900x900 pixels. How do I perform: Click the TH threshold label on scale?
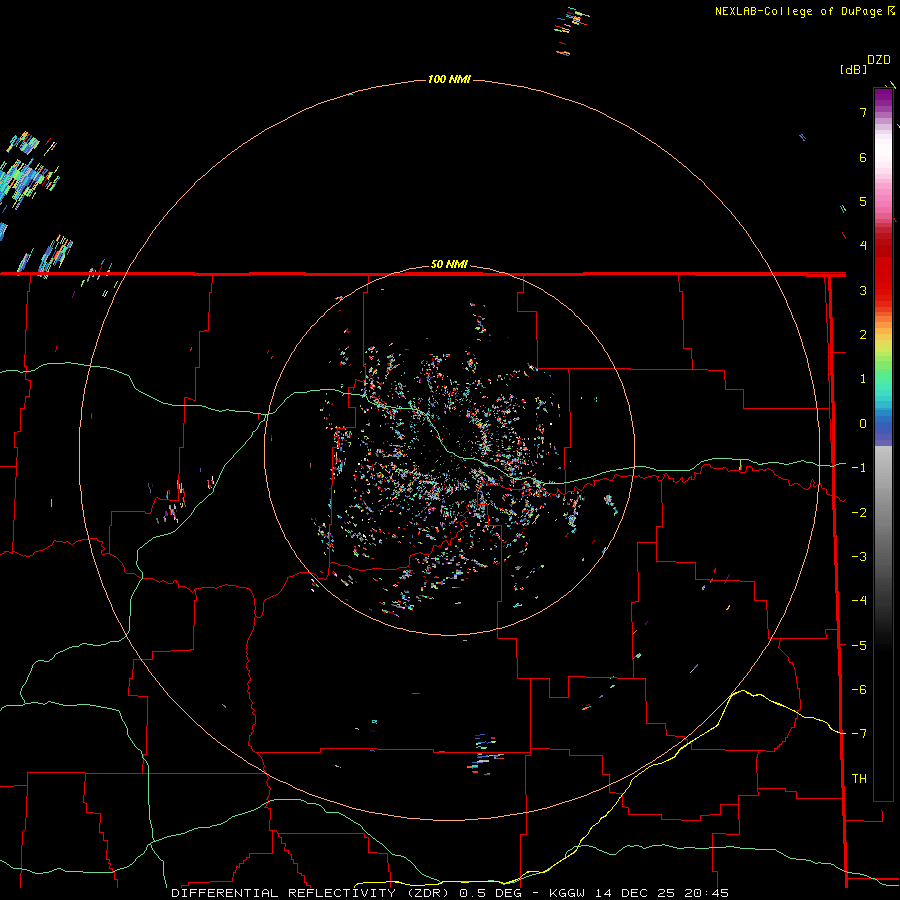tap(859, 779)
